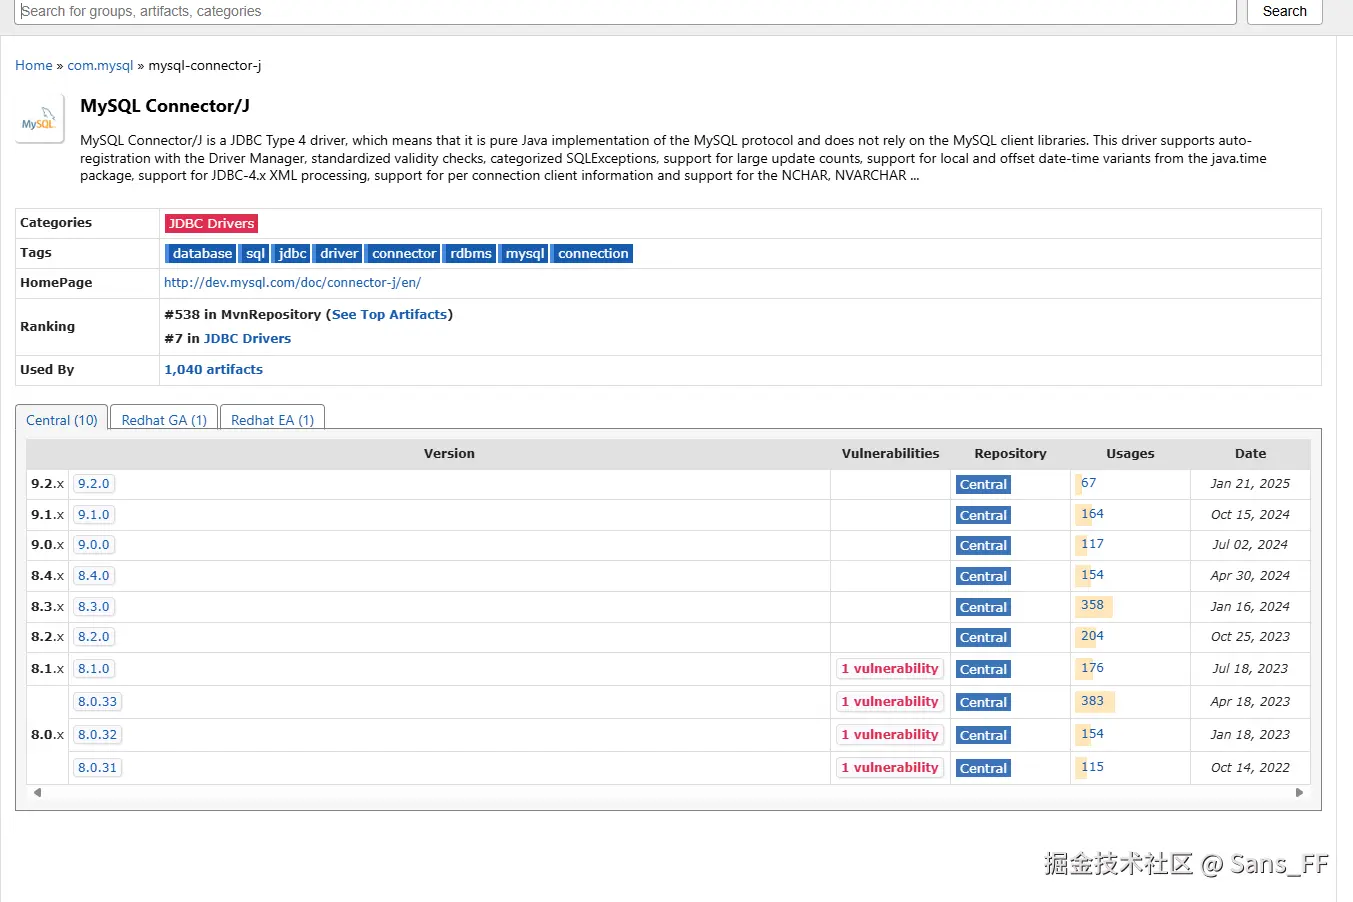1353x902 pixels.
Task: Open version 8.0.31
Action: pyautogui.click(x=97, y=768)
